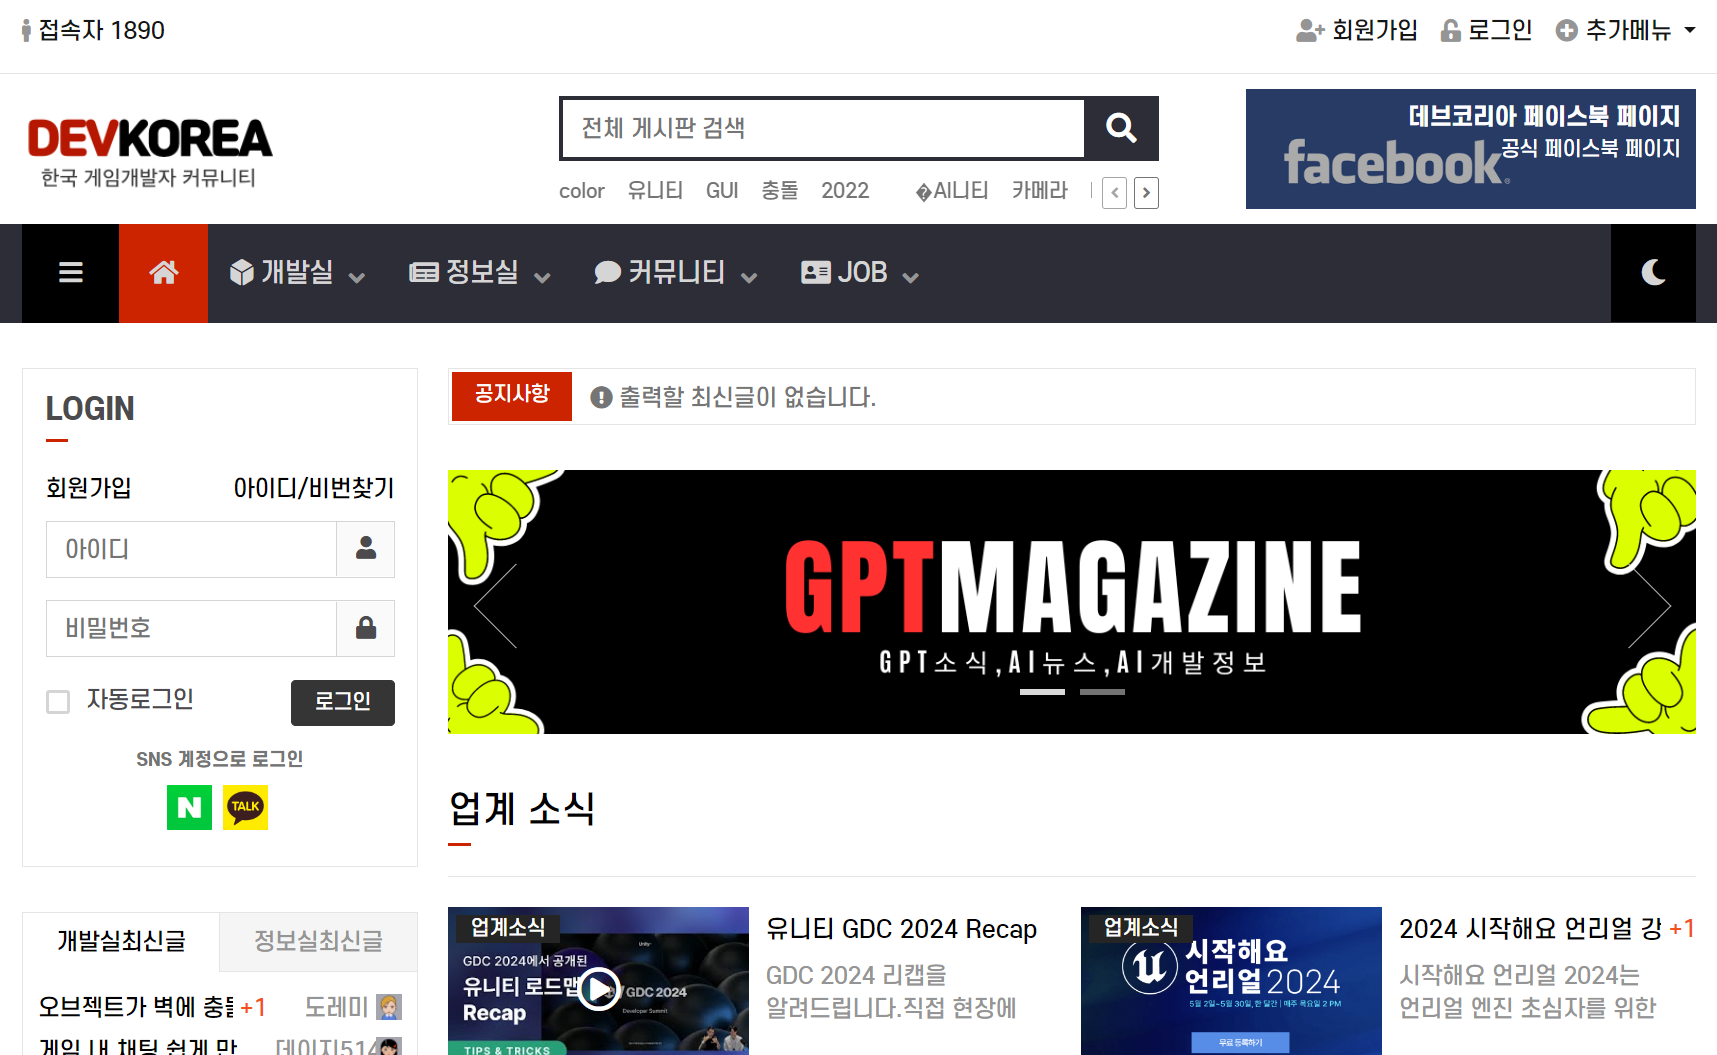Focus the 비밀번호 input field
Image resolution: width=1717 pixels, height=1055 pixels.
[x=191, y=628]
